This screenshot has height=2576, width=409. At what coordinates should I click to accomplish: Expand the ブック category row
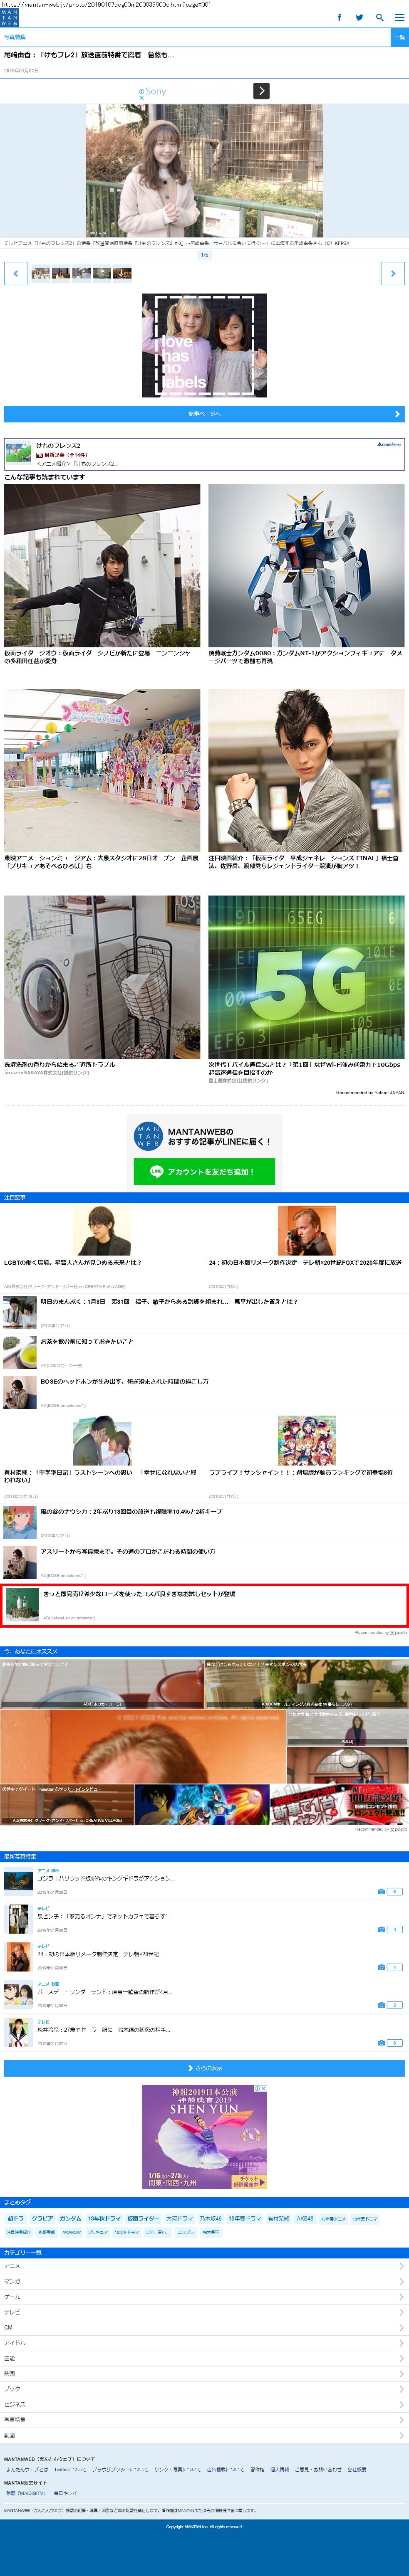point(204,2389)
